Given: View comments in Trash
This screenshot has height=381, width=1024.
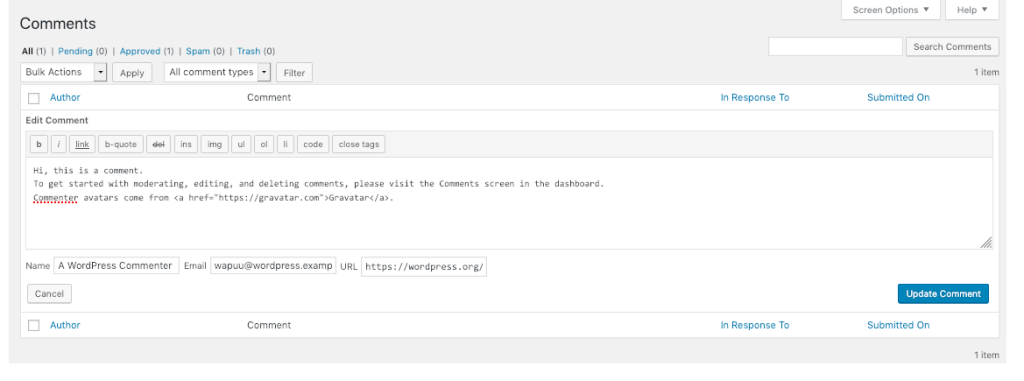Looking at the screenshot, I should [248, 51].
